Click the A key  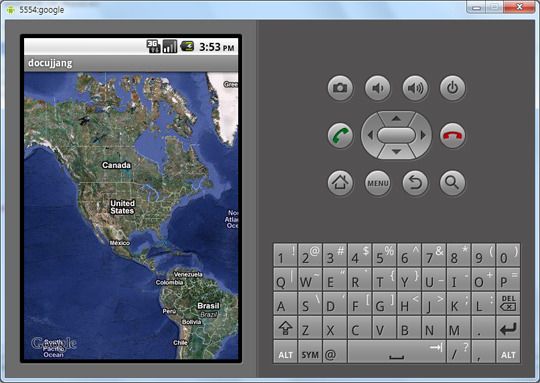coord(285,303)
